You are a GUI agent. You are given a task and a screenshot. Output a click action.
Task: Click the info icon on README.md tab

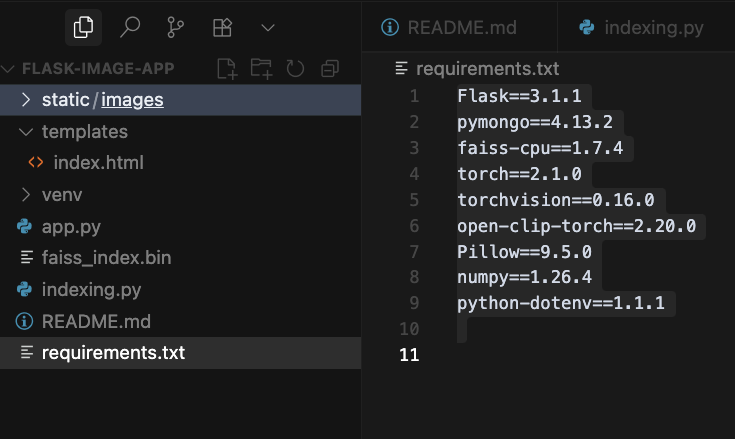(x=390, y=27)
